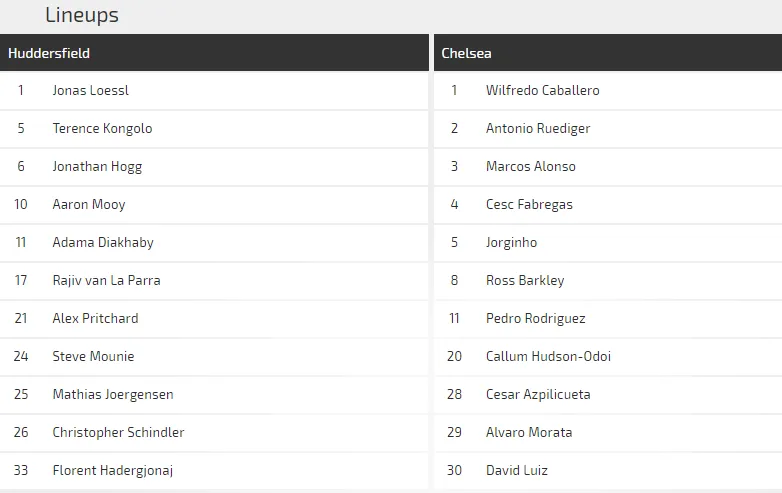Image resolution: width=782 pixels, height=493 pixels.
Task: Select Aaron Mooy from Huddersfield lineup
Action: point(89,204)
